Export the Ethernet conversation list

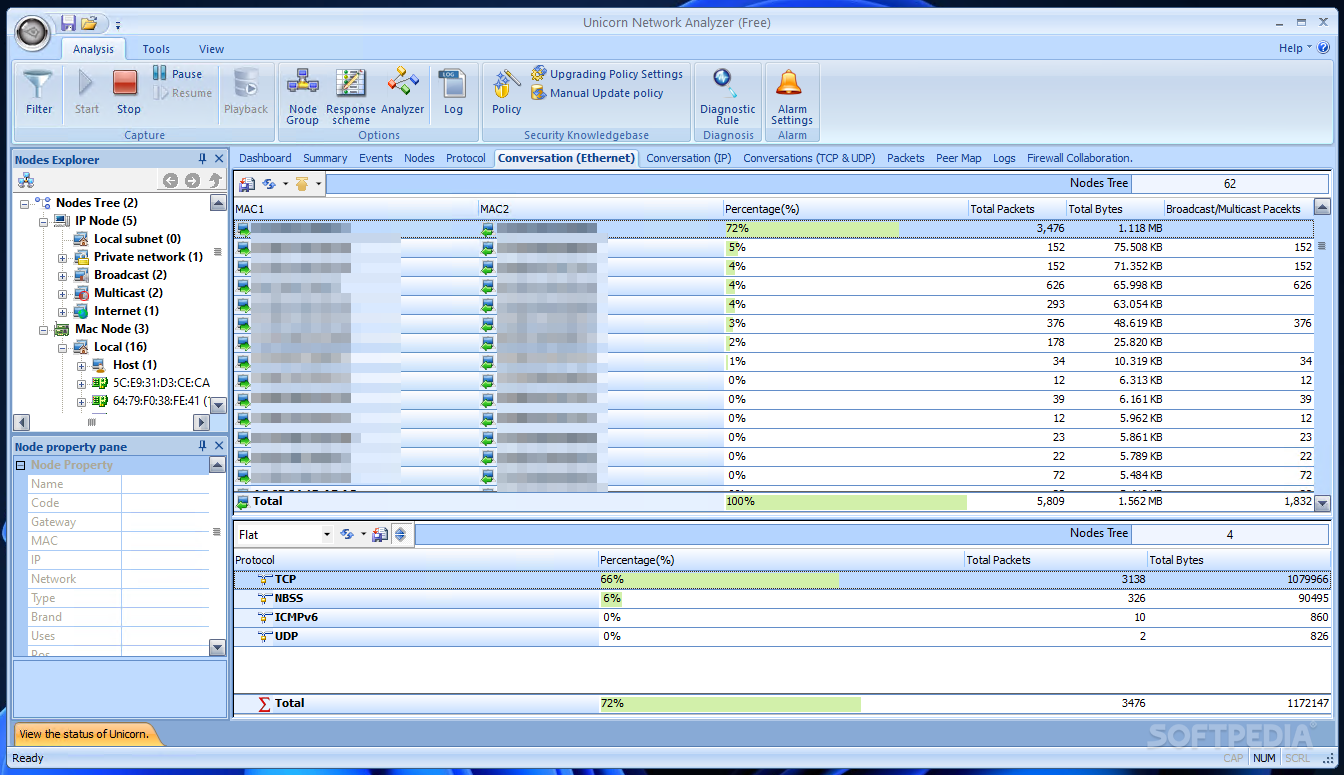click(246, 184)
